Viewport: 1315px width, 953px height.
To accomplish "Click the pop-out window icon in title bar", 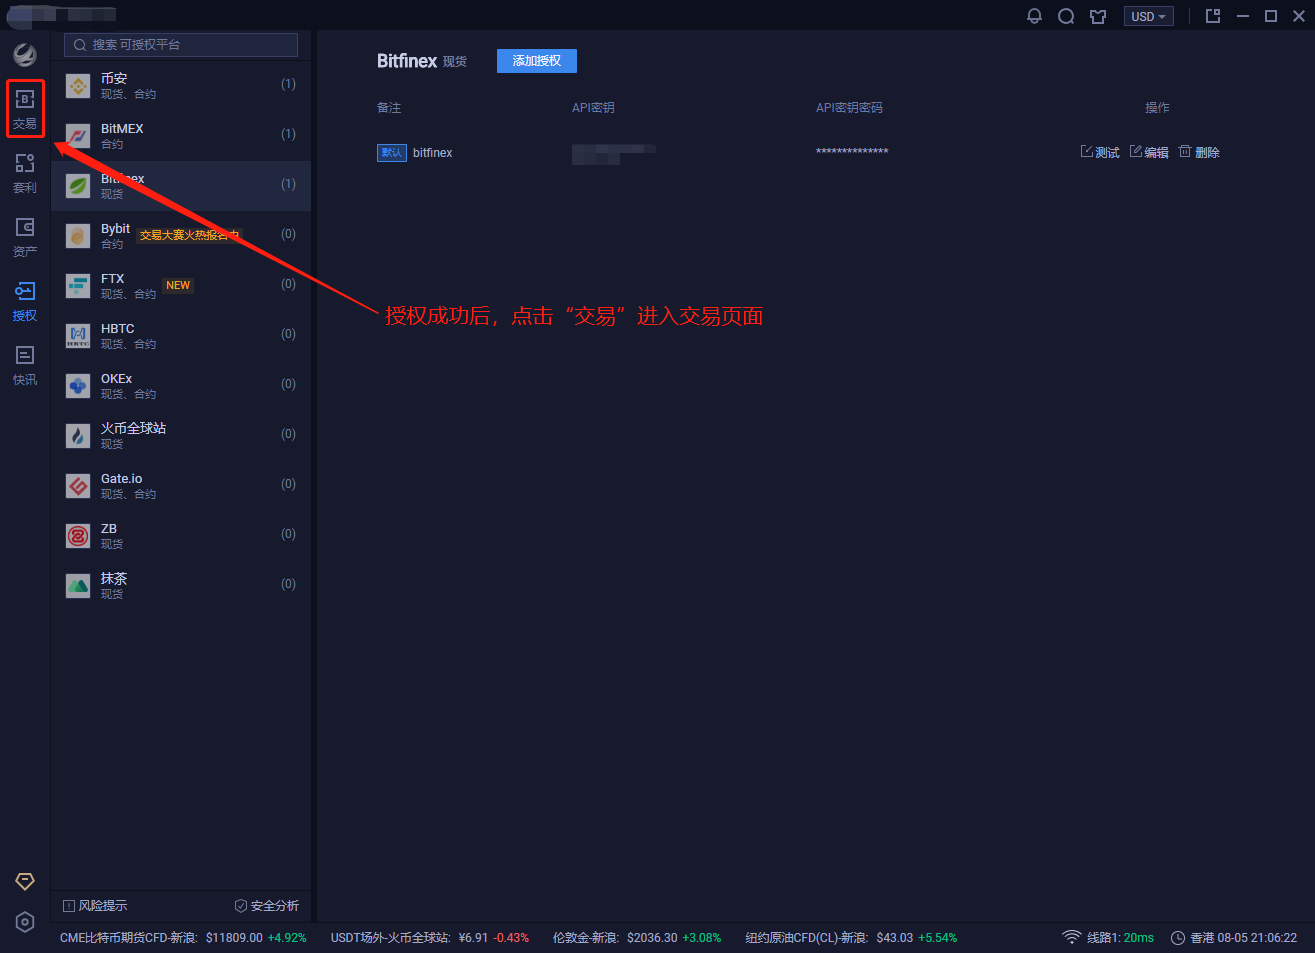I will pyautogui.click(x=1213, y=16).
